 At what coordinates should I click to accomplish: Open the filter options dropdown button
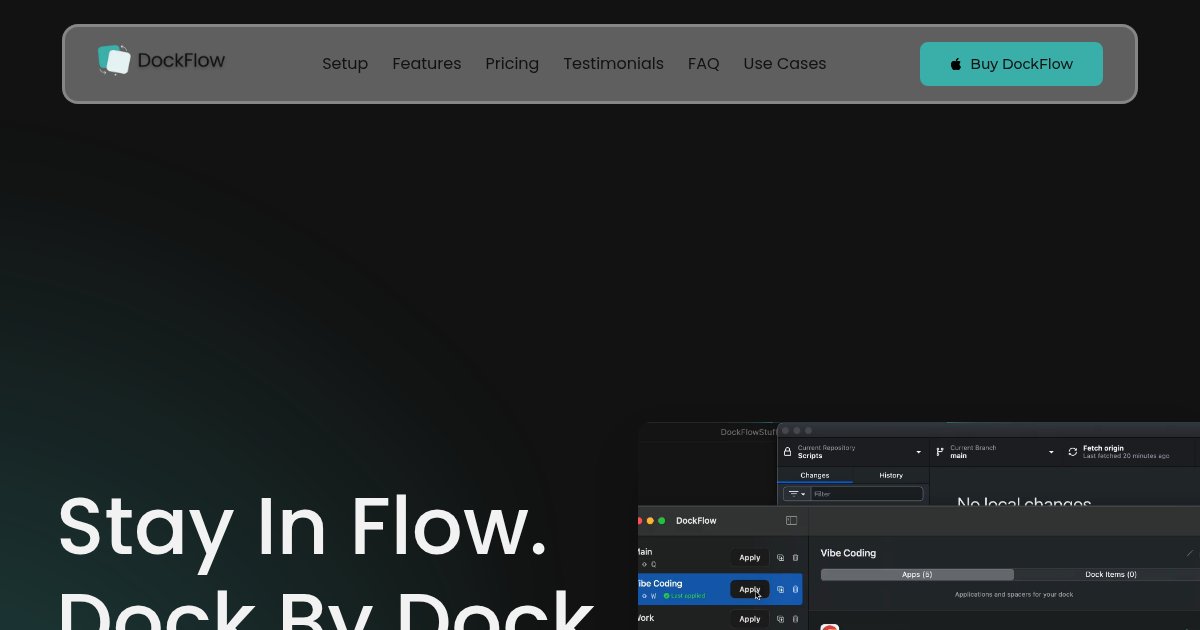pos(796,494)
